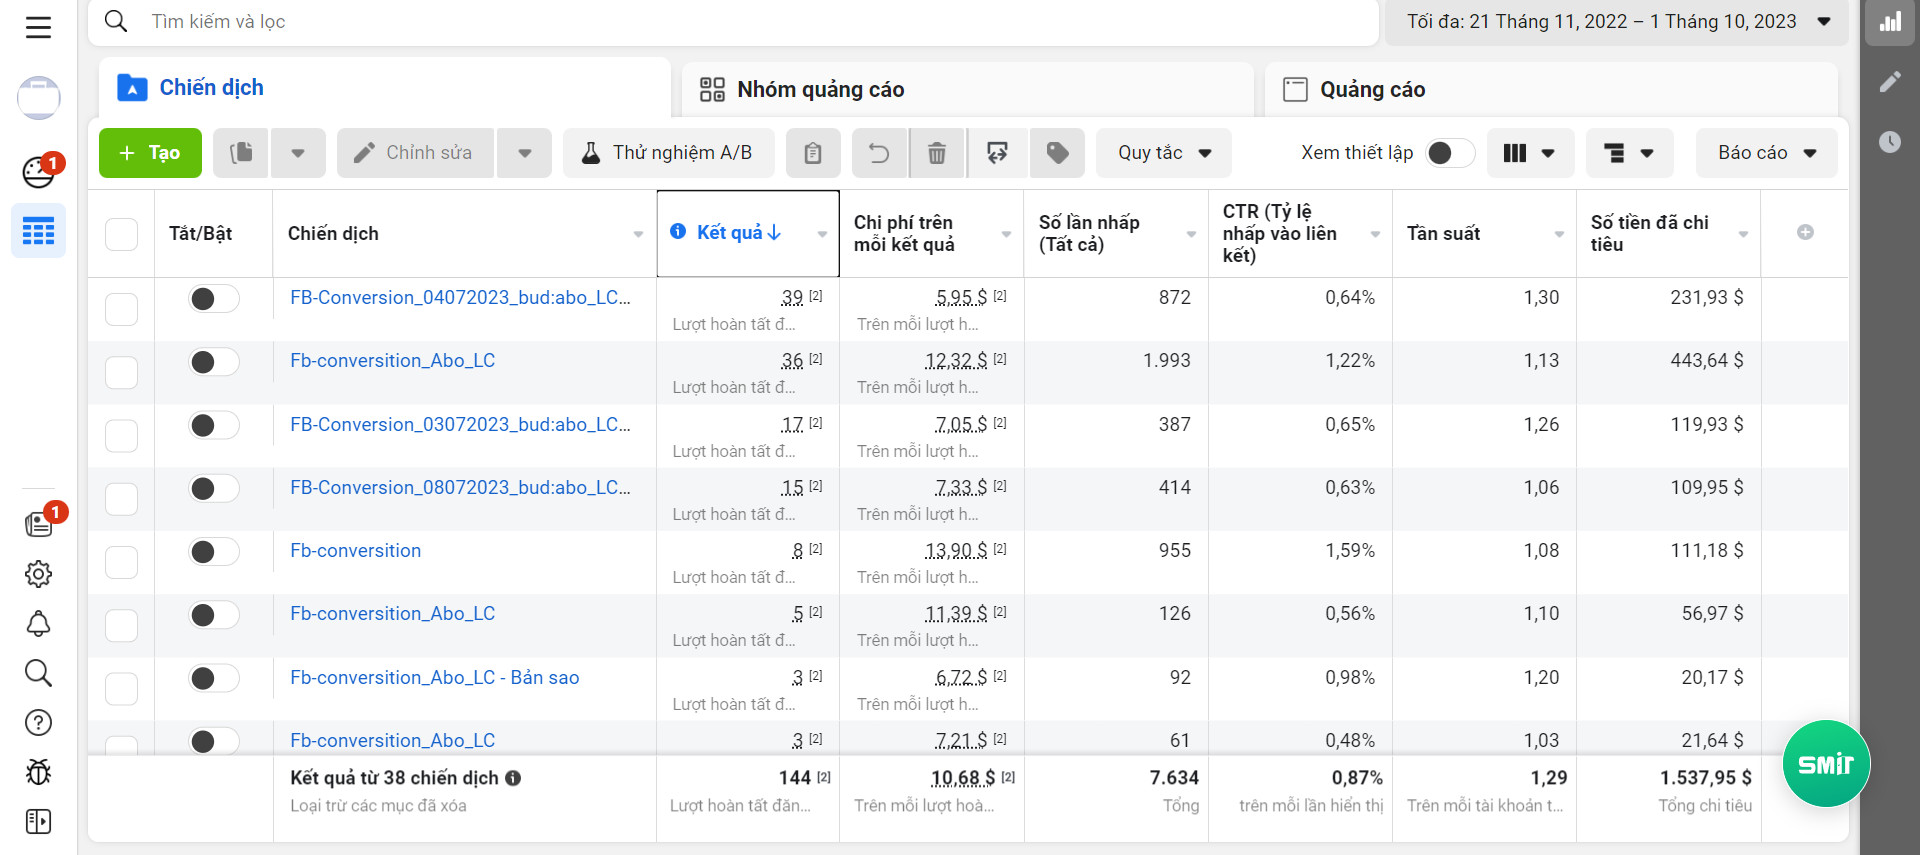The width and height of the screenshot is (1920, 855).
Task: Switch to the Quảng cáo tab
Action: click(x=1551, y=90)
